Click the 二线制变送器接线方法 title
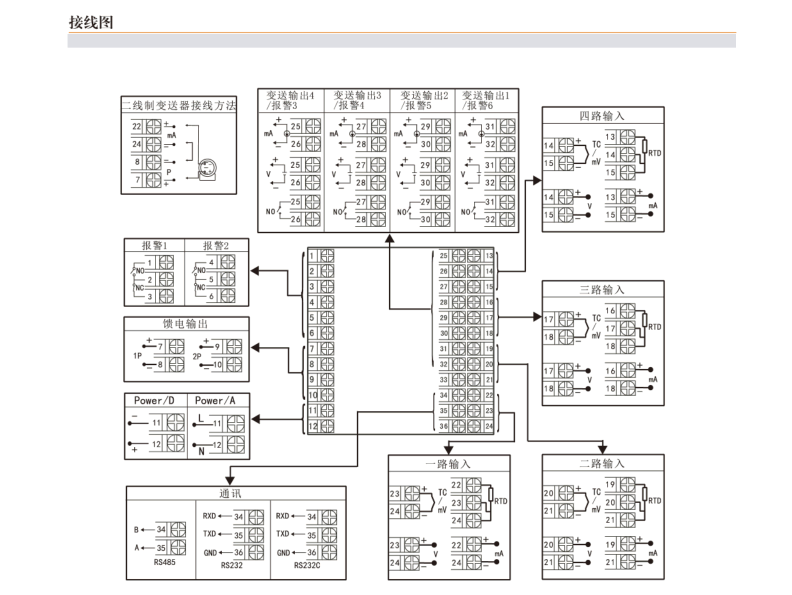This screenshot has width=792, height=595. coord(178,104)
